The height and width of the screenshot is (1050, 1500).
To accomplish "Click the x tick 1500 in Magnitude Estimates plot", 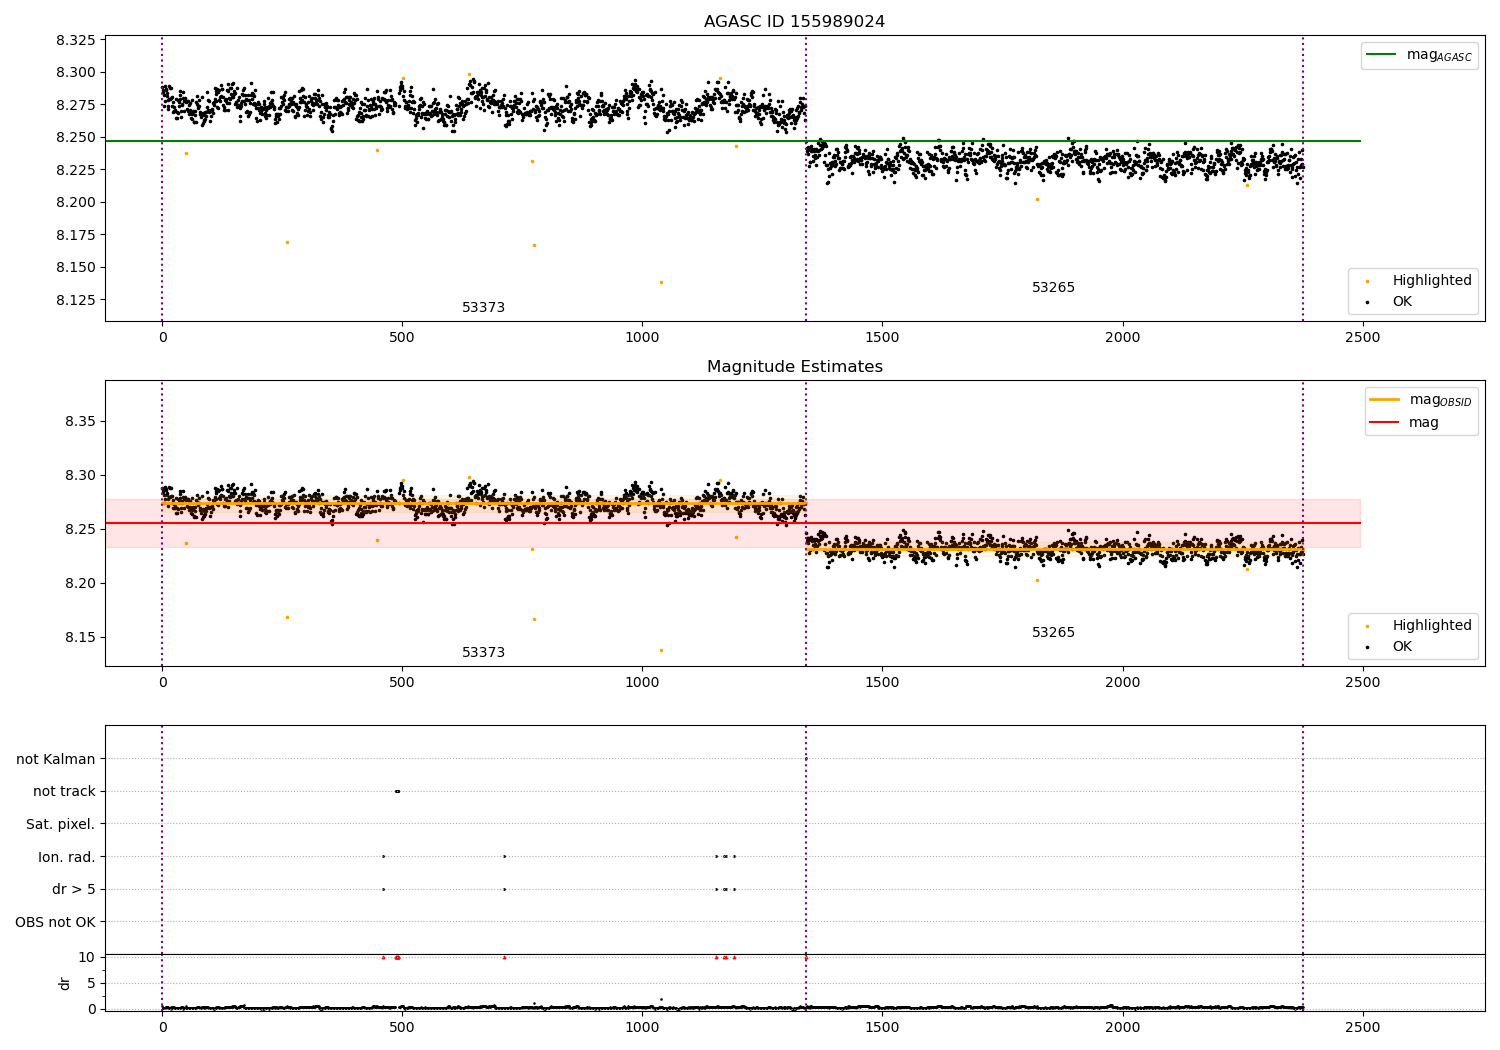I will coord(882,683).
